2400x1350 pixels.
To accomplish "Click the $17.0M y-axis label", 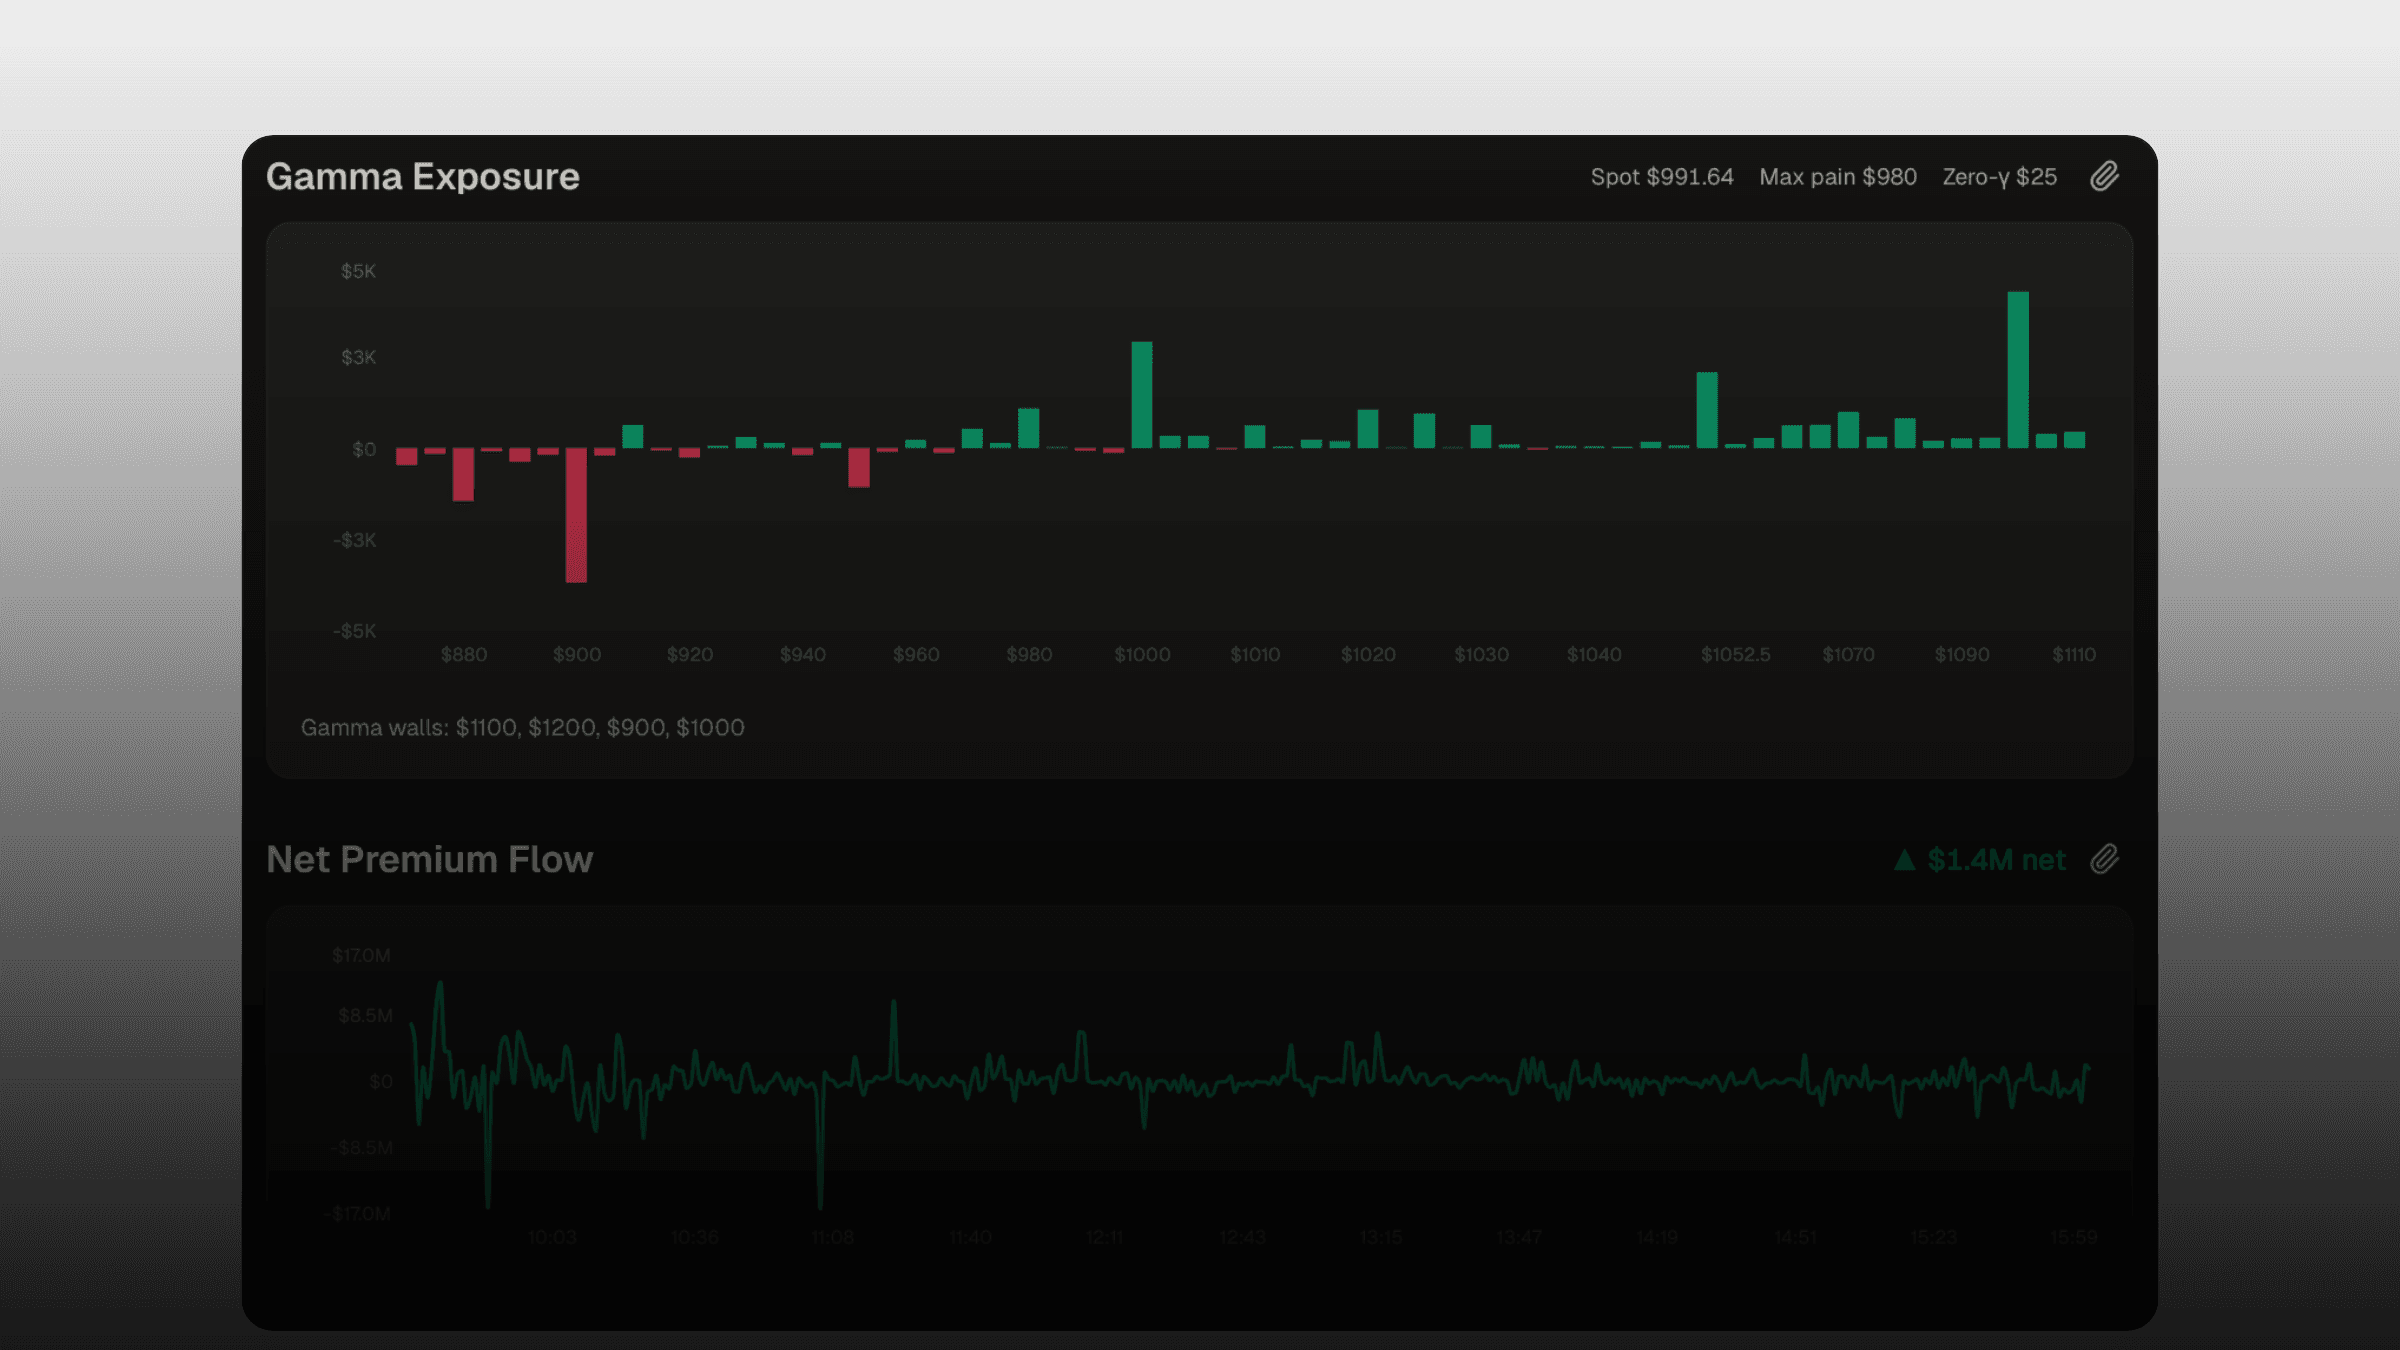I will click(x=361, y=956).
